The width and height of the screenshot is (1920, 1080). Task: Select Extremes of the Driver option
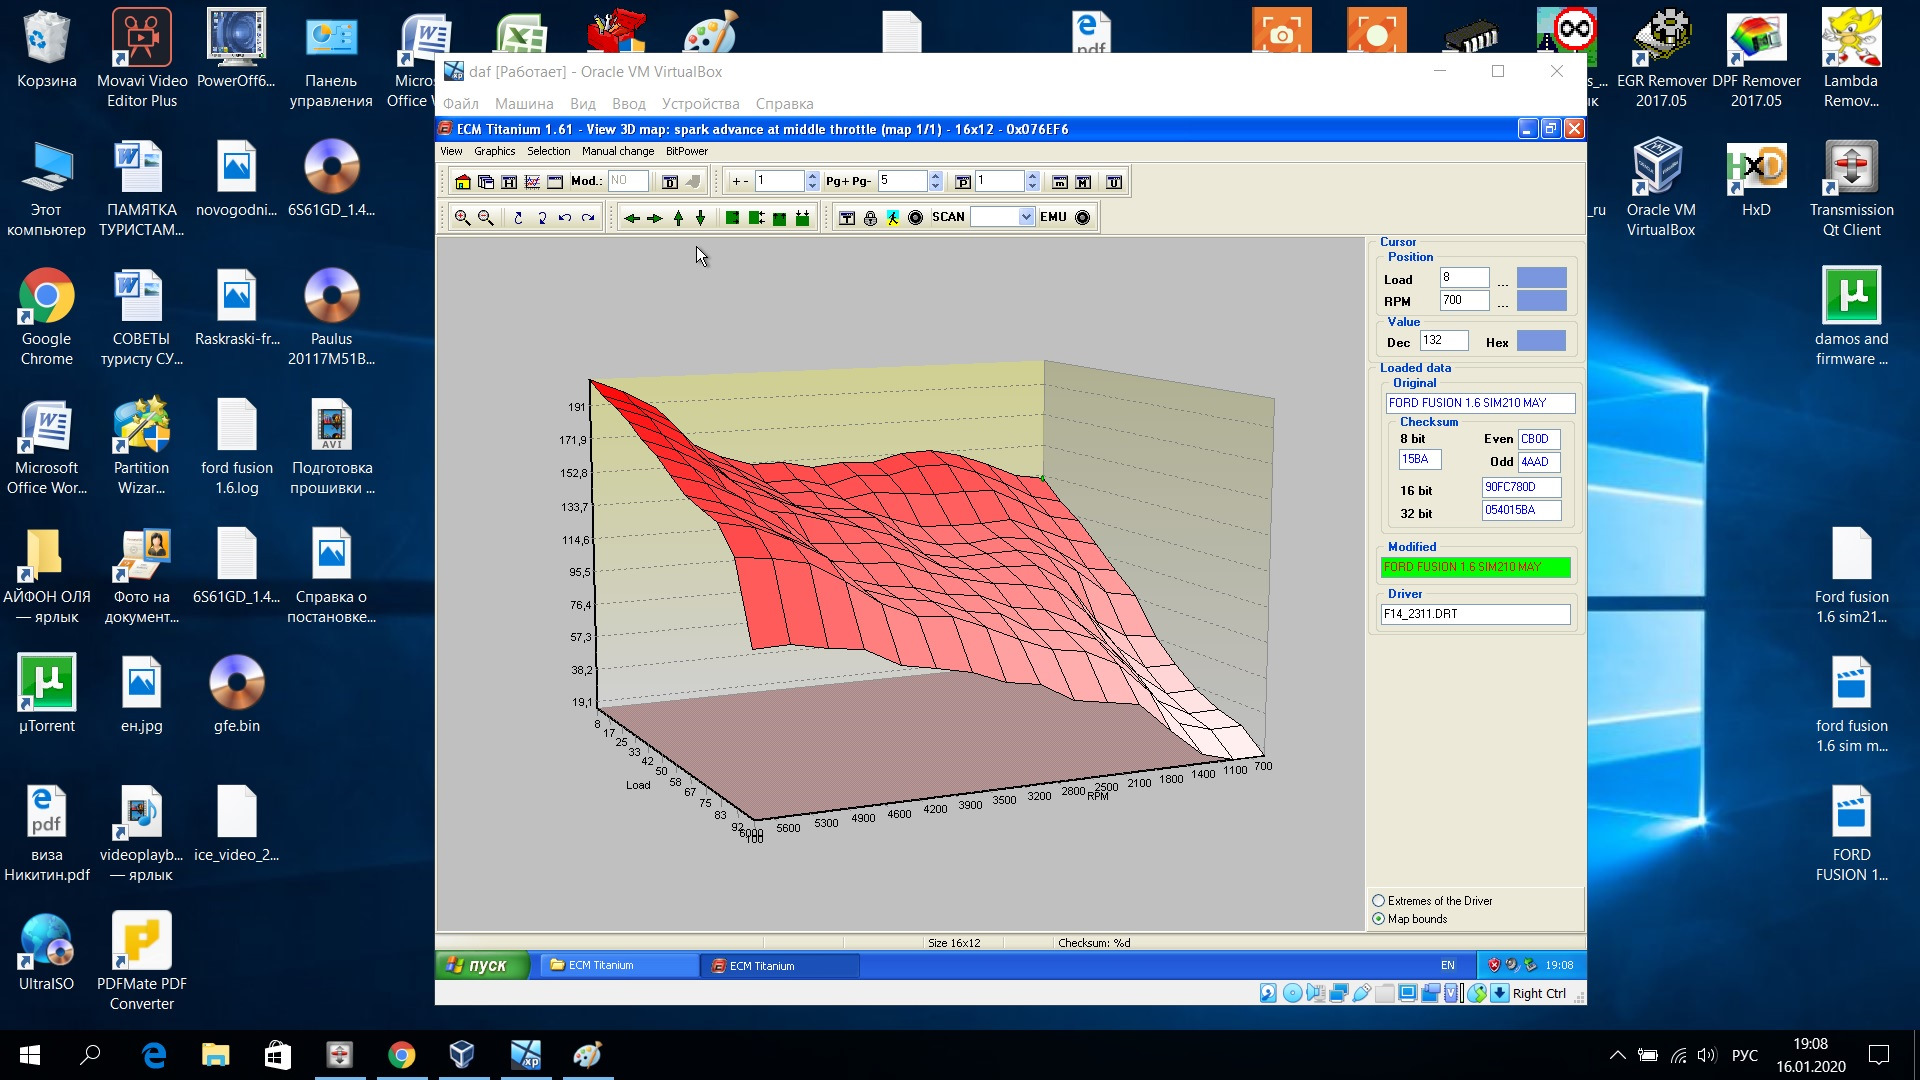1379,901
